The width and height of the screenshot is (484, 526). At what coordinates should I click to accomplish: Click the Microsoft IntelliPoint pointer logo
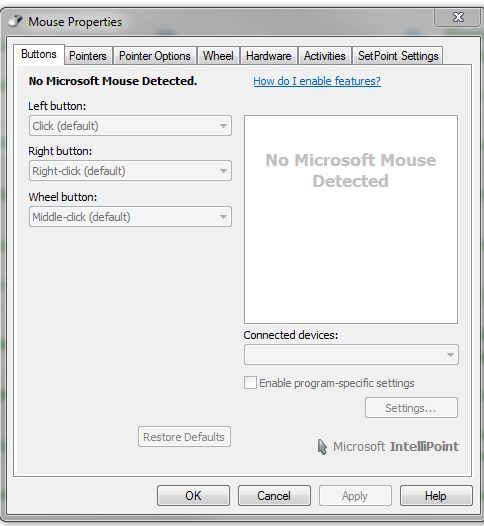[322, 447]
